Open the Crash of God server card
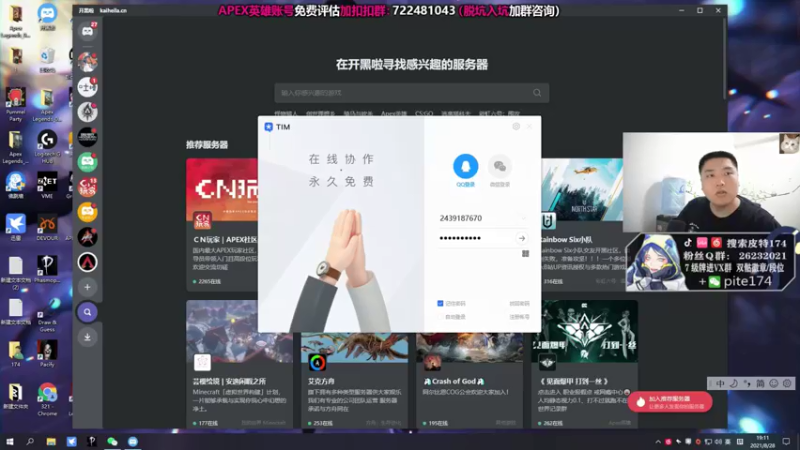800x450 pixels. (x=469, y=380)
